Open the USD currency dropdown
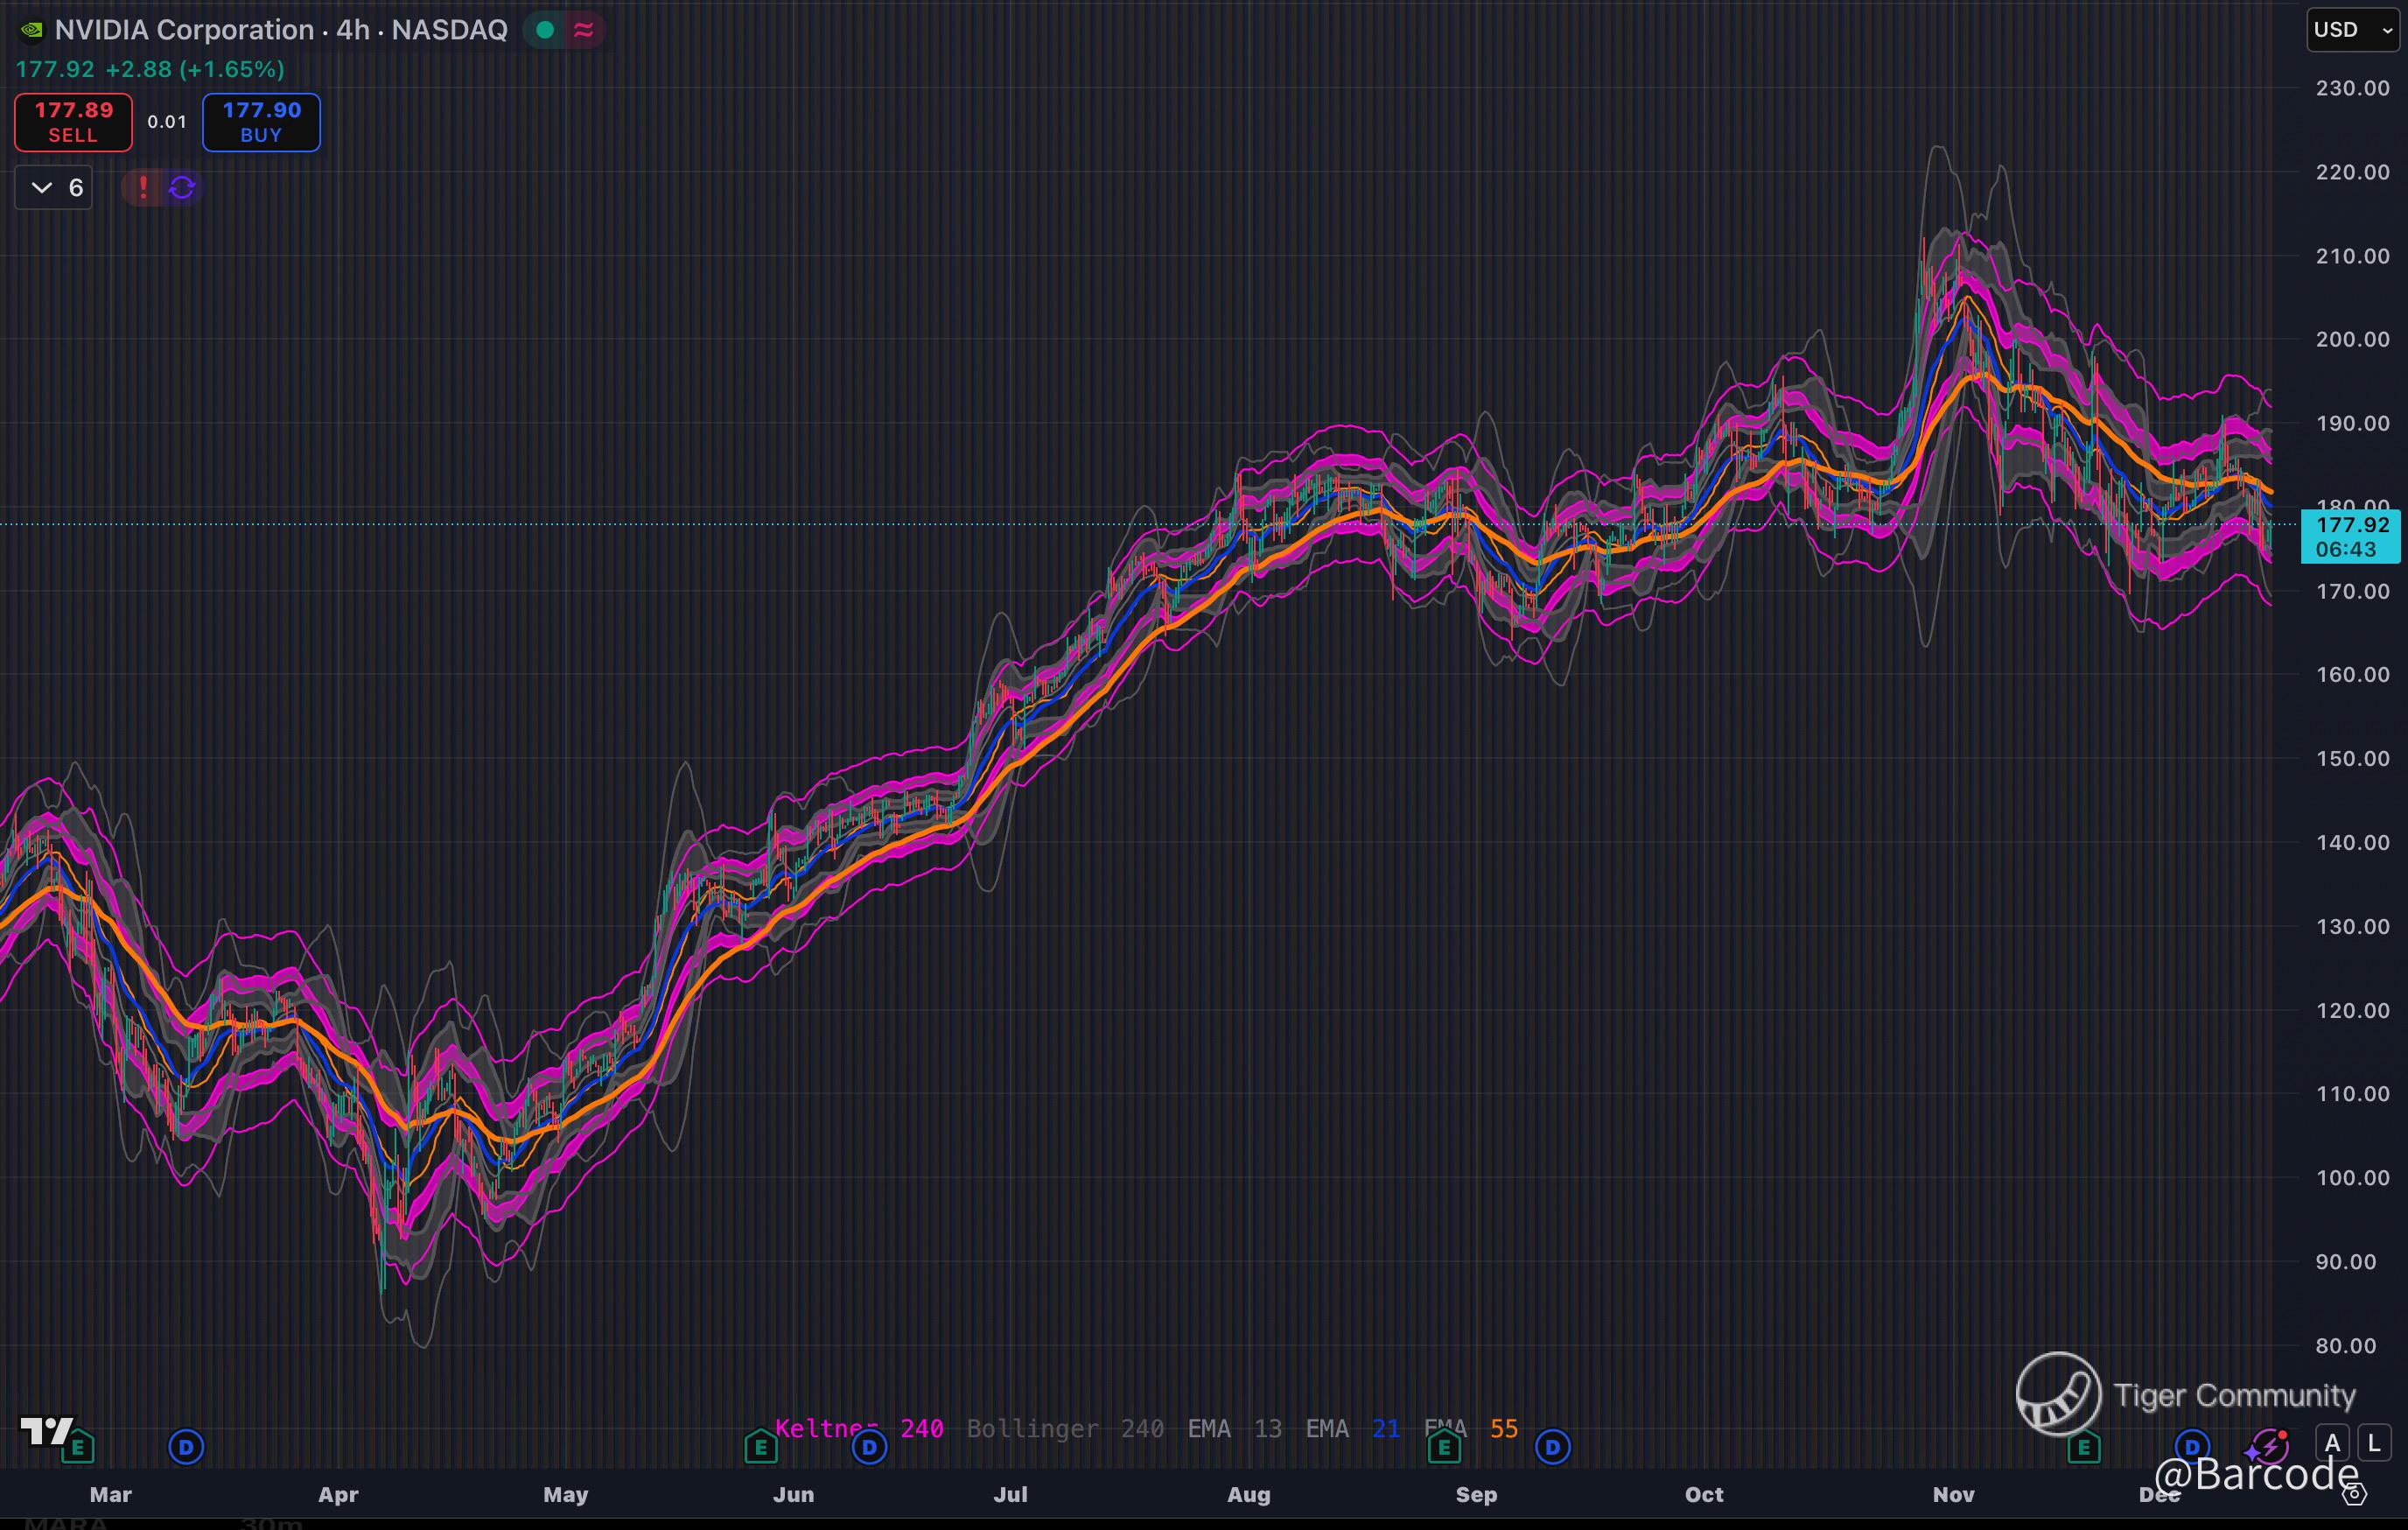Viewport: 2408px width, 1530px height. pos(2352,30)
